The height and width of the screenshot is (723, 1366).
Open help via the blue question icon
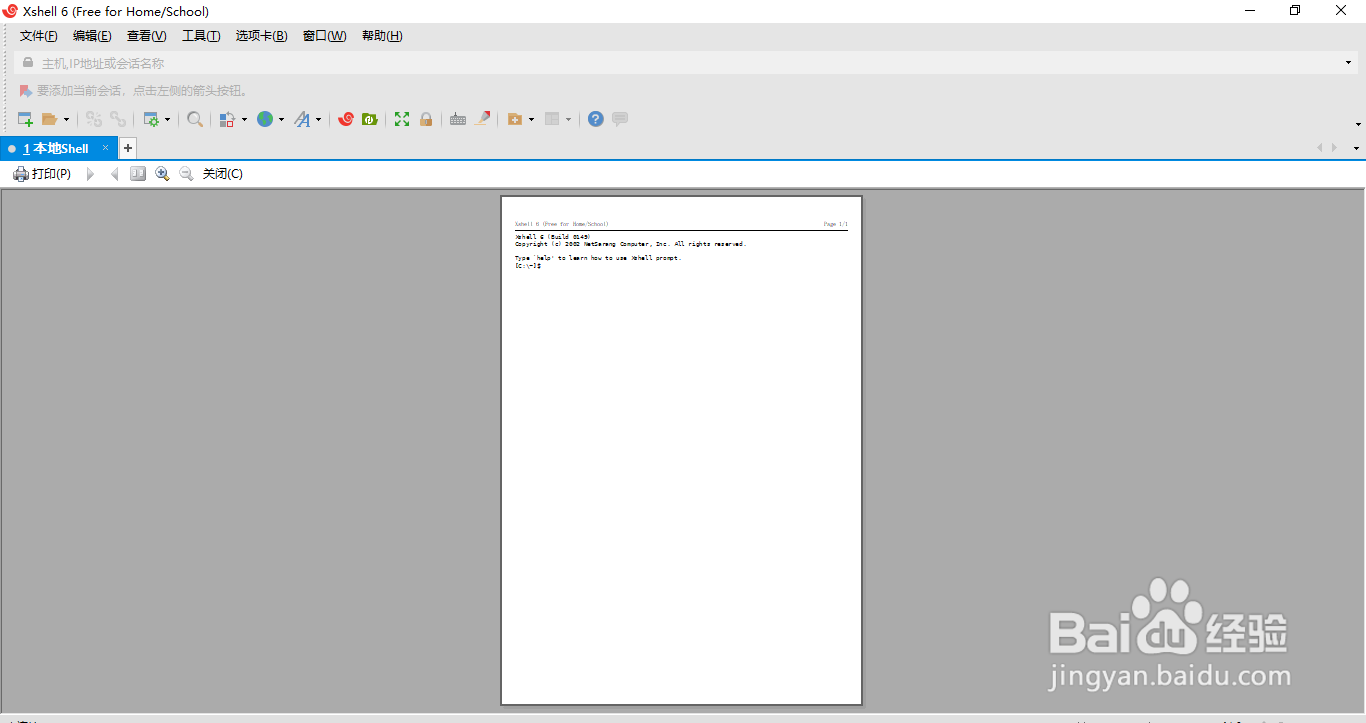click(x=596, y=119)
